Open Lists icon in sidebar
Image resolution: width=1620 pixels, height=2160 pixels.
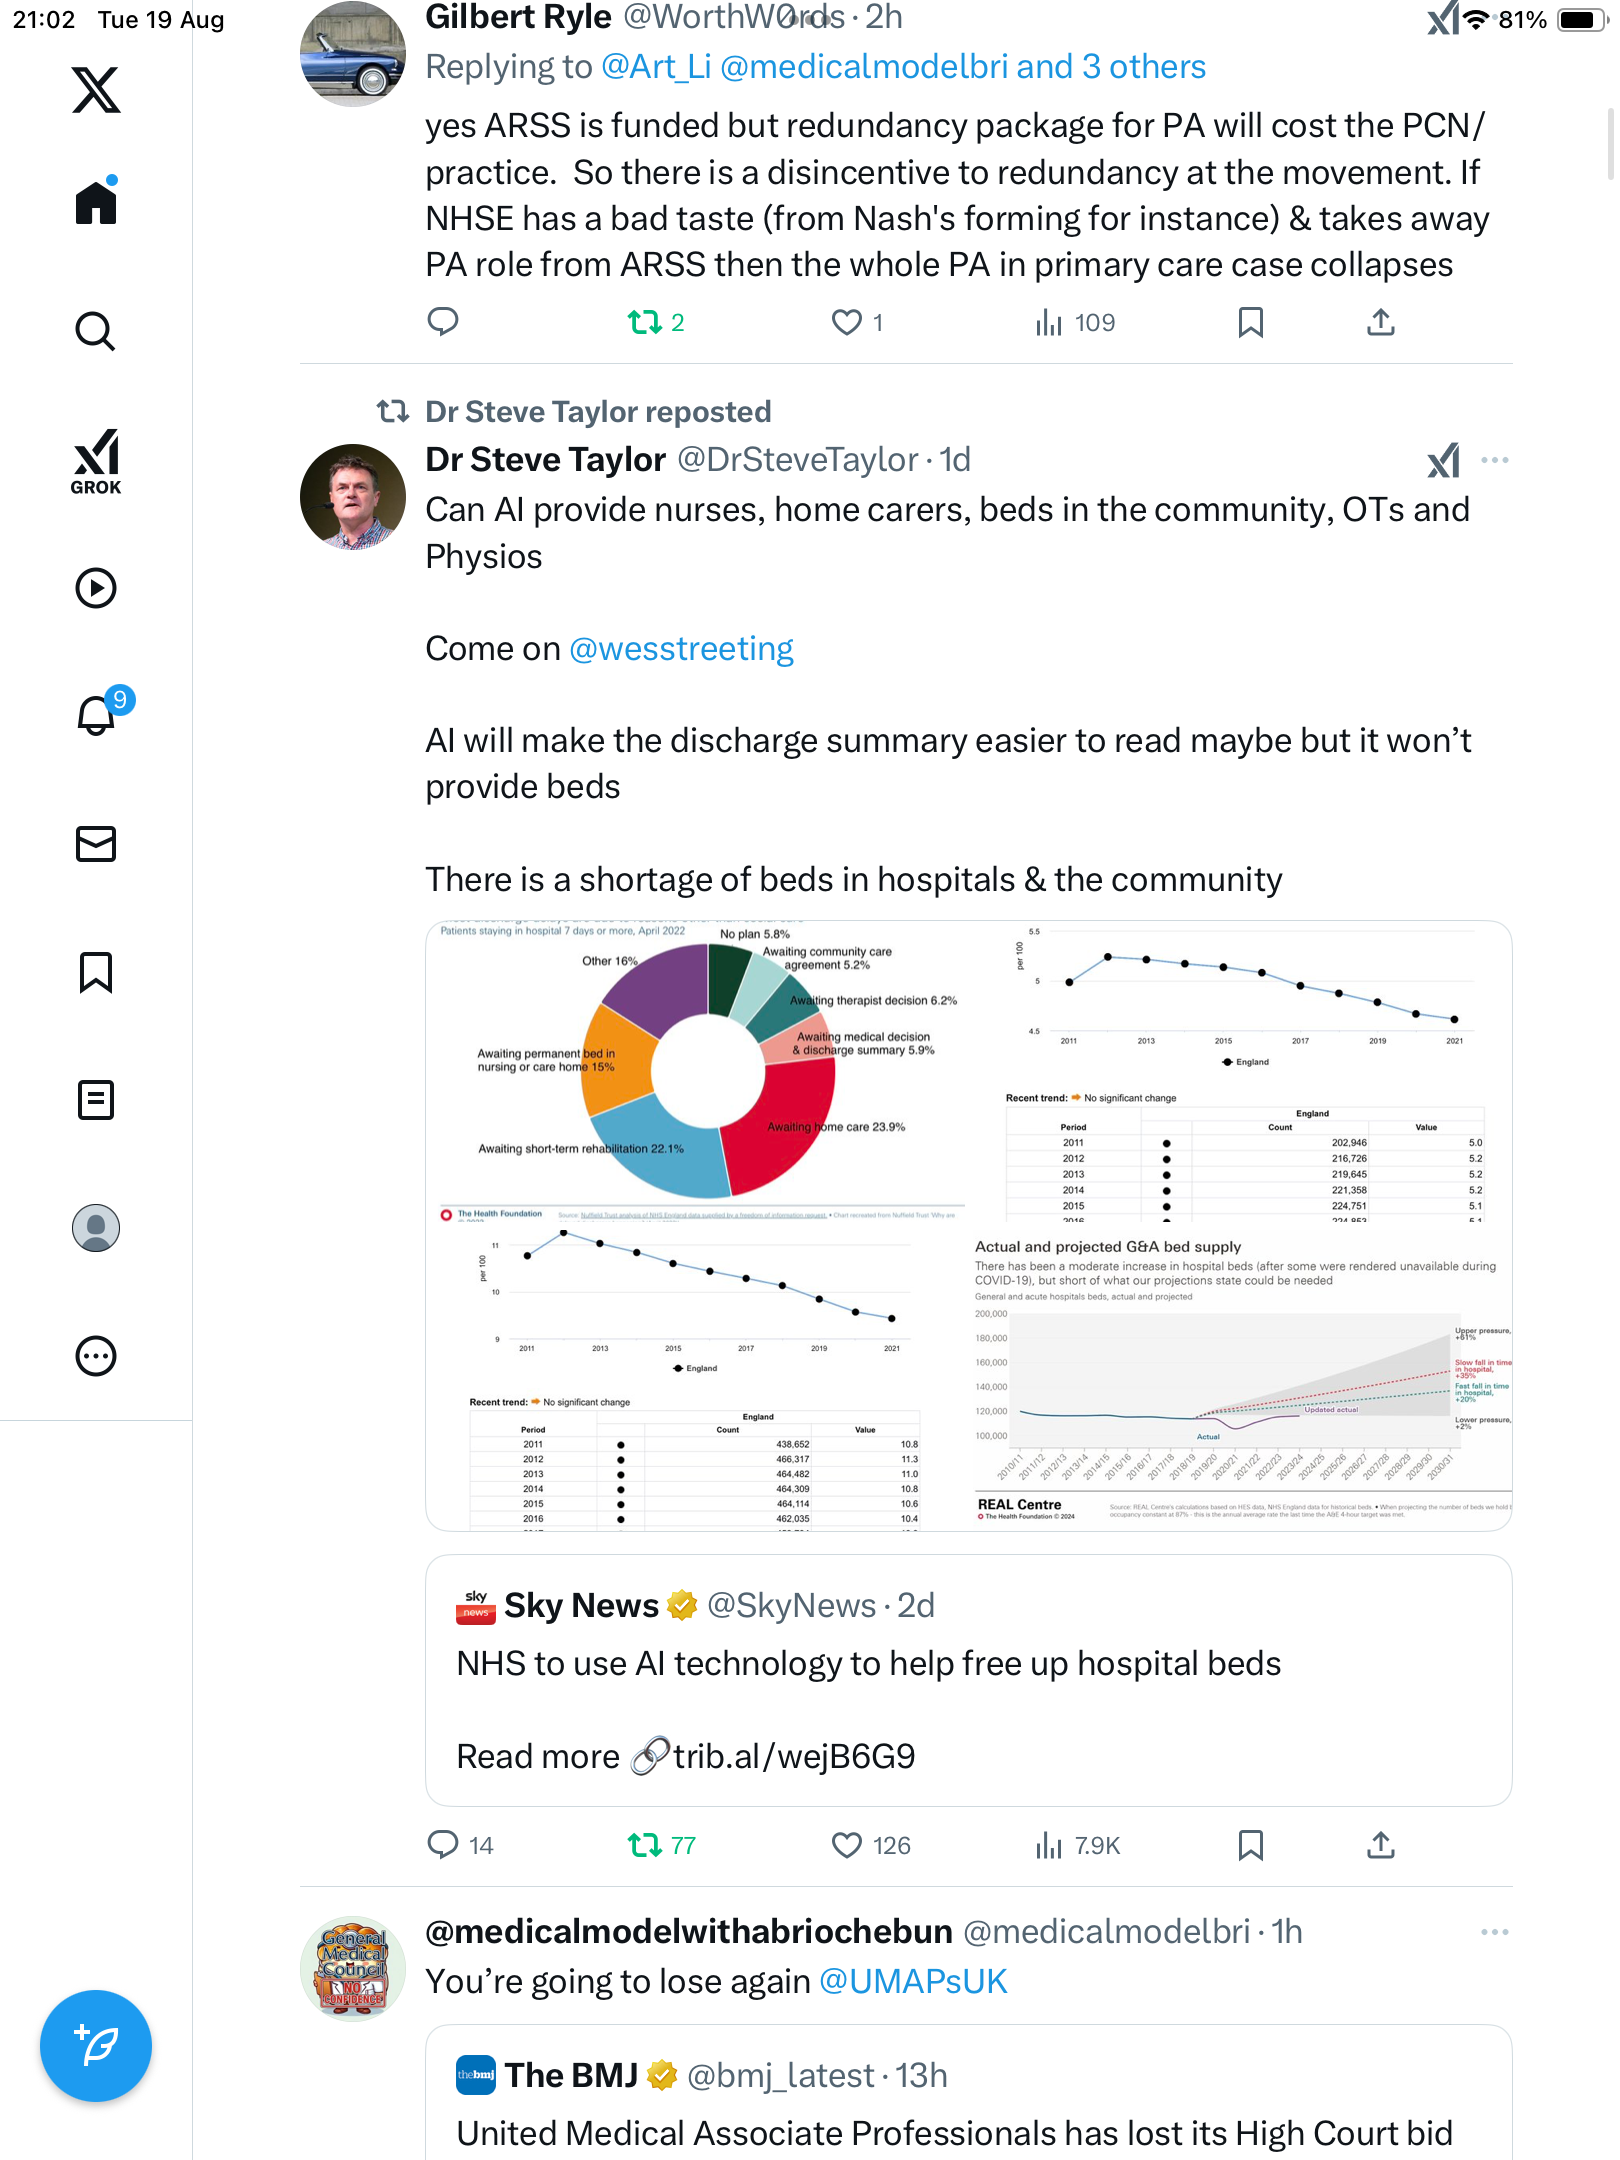pos(96,1100)
